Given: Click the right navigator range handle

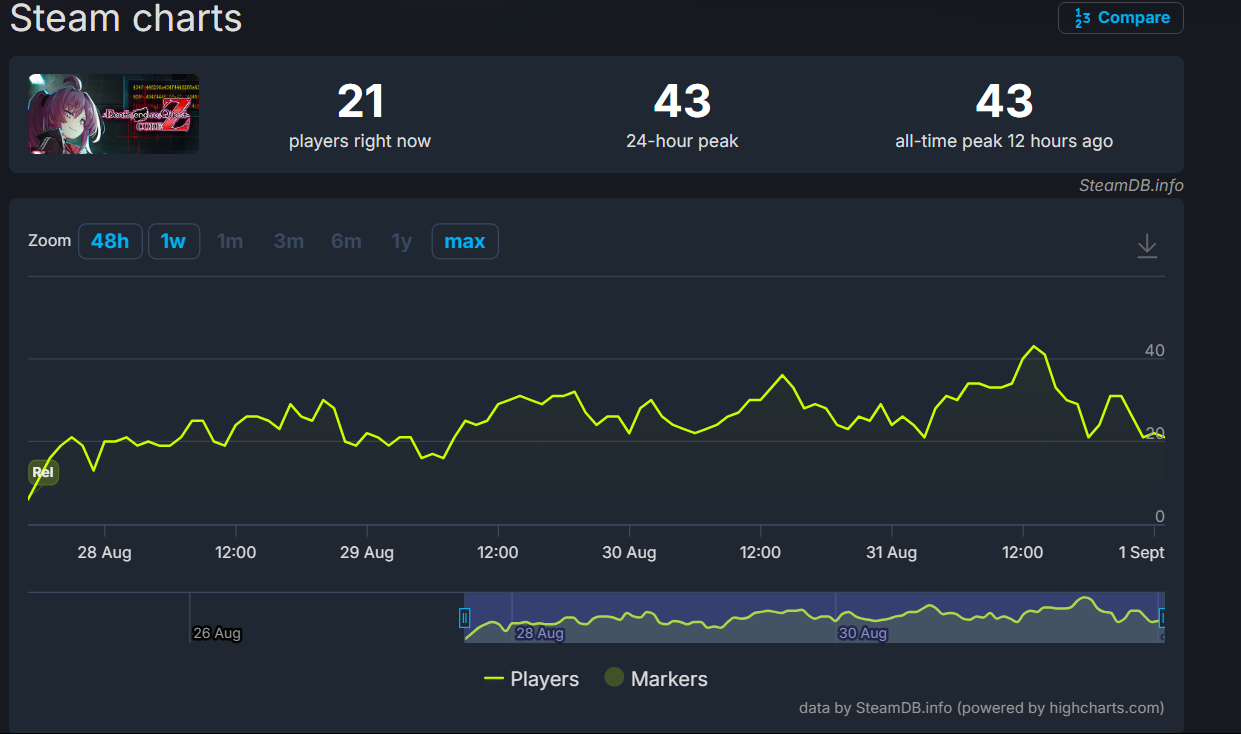Looking at the screenshot, I should point(1163,618).
